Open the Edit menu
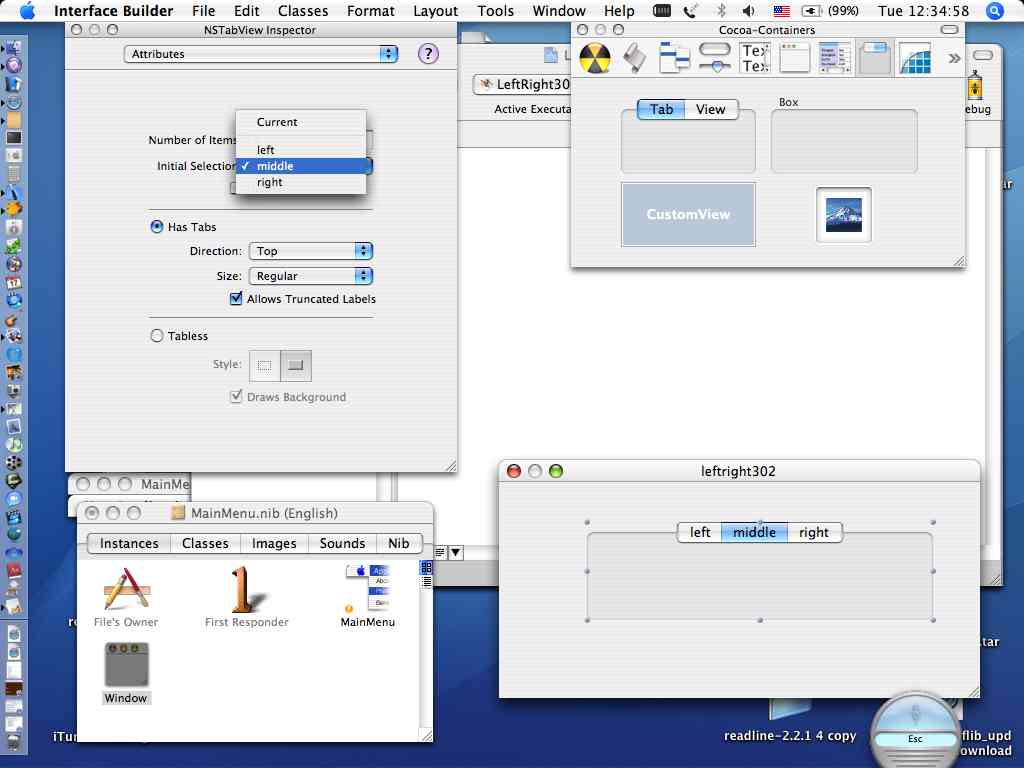Screen dimensions: 1024x768 [x=246, y=11]
